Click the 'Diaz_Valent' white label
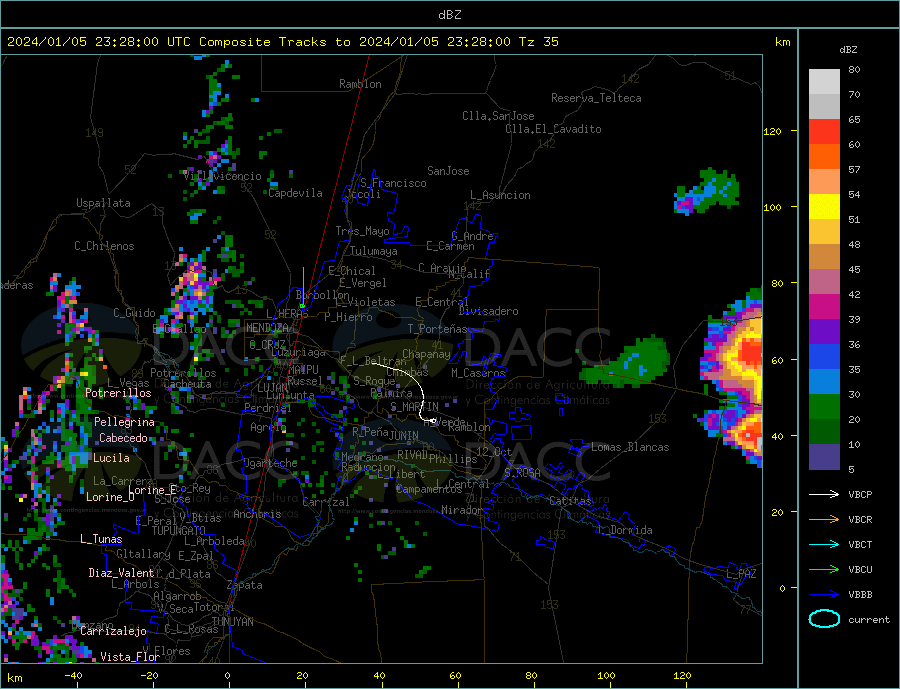The height and width of the screenshot is (689, 900). point(121,573)
